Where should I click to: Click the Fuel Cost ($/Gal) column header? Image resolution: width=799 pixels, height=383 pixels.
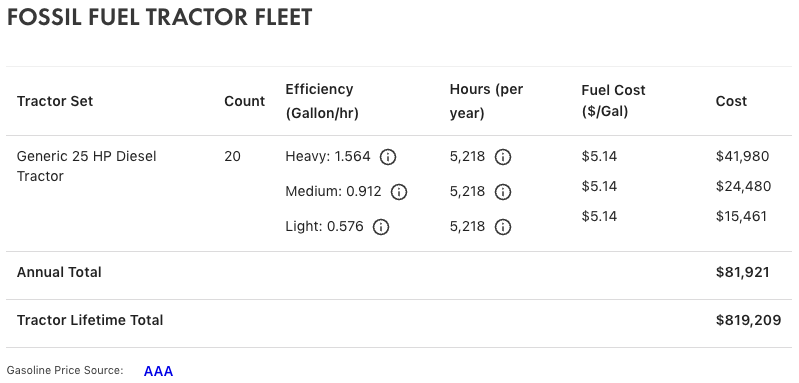pyautogui.click(x=613, y=101)
